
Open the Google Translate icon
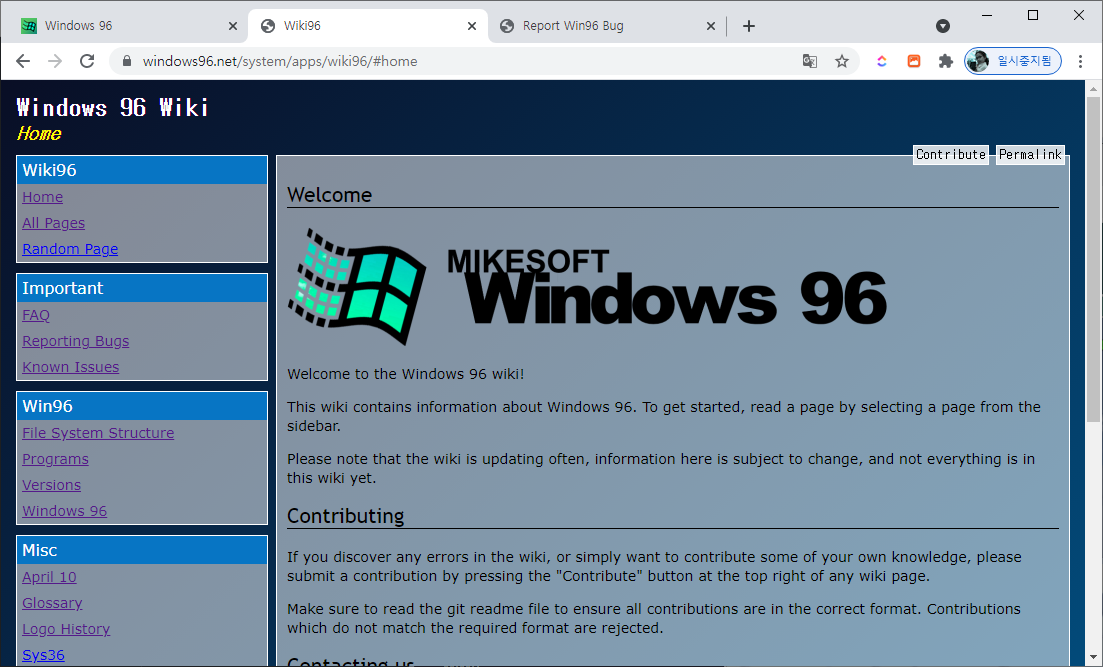click(x=810, y=61)
